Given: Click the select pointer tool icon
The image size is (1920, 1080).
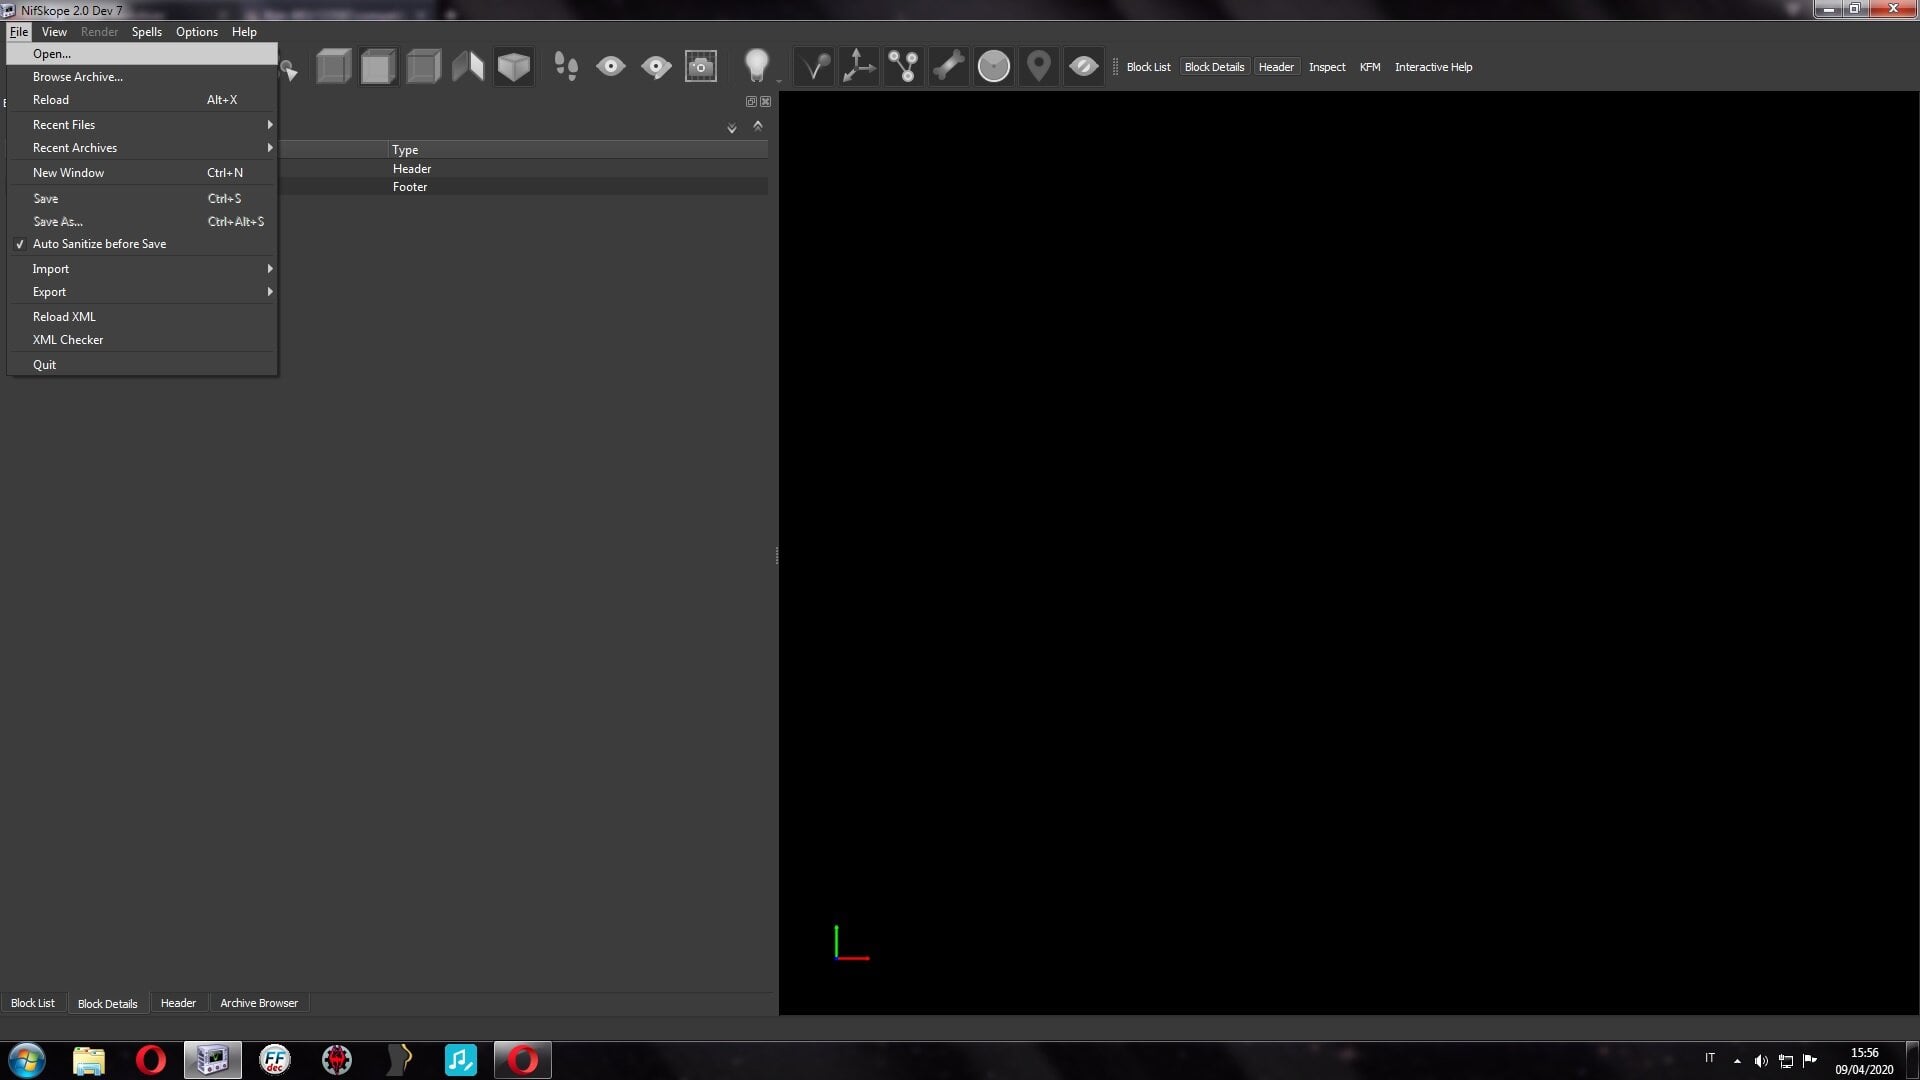Looking at the screenshot, I should [289, 70].
